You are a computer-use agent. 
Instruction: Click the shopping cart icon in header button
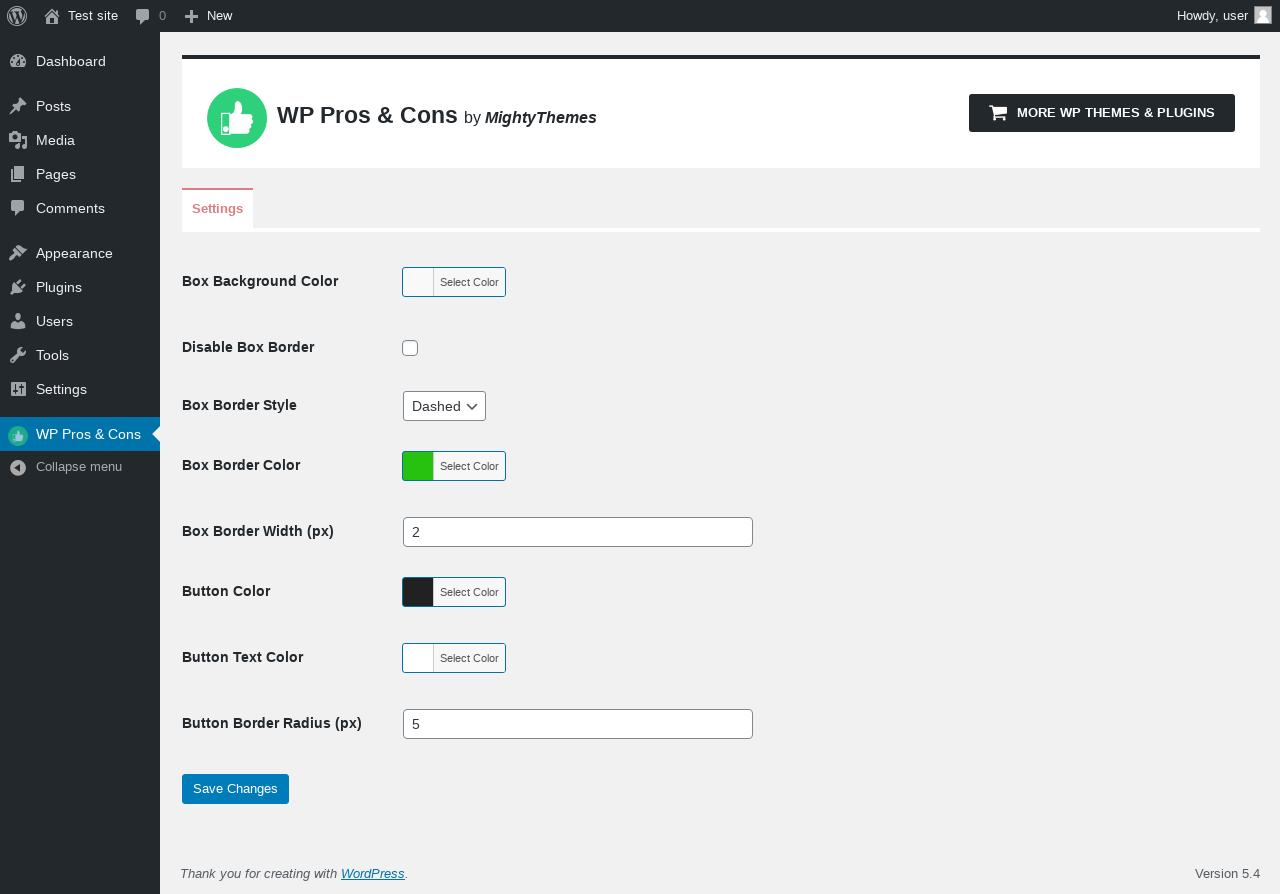(x=998, y=113)
